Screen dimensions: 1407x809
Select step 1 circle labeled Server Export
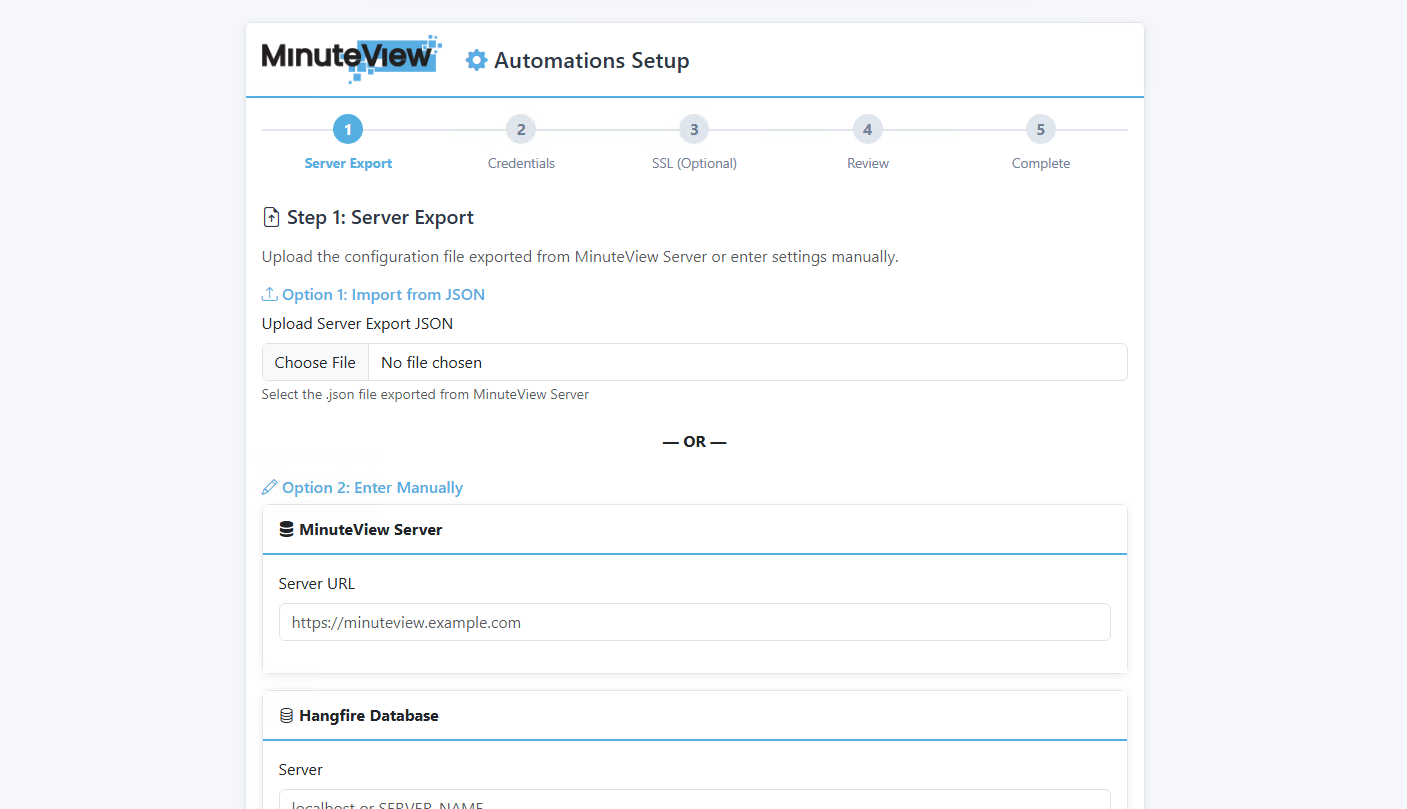click(348, 128)
